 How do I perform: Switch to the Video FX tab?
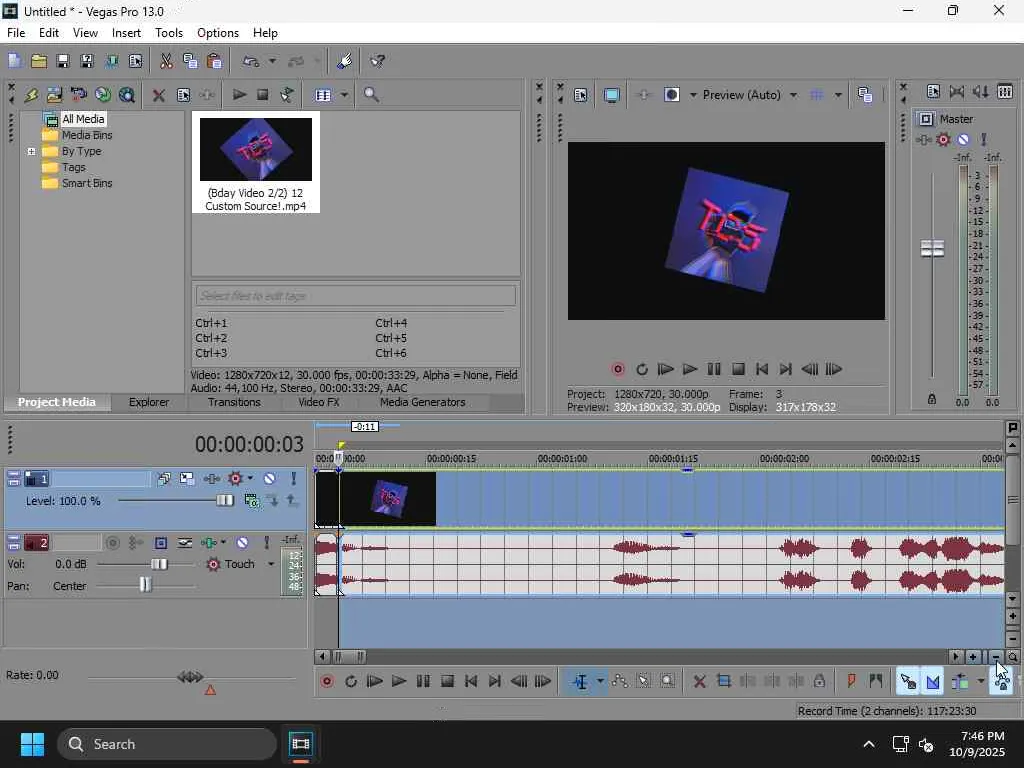[x=318, y=402]
